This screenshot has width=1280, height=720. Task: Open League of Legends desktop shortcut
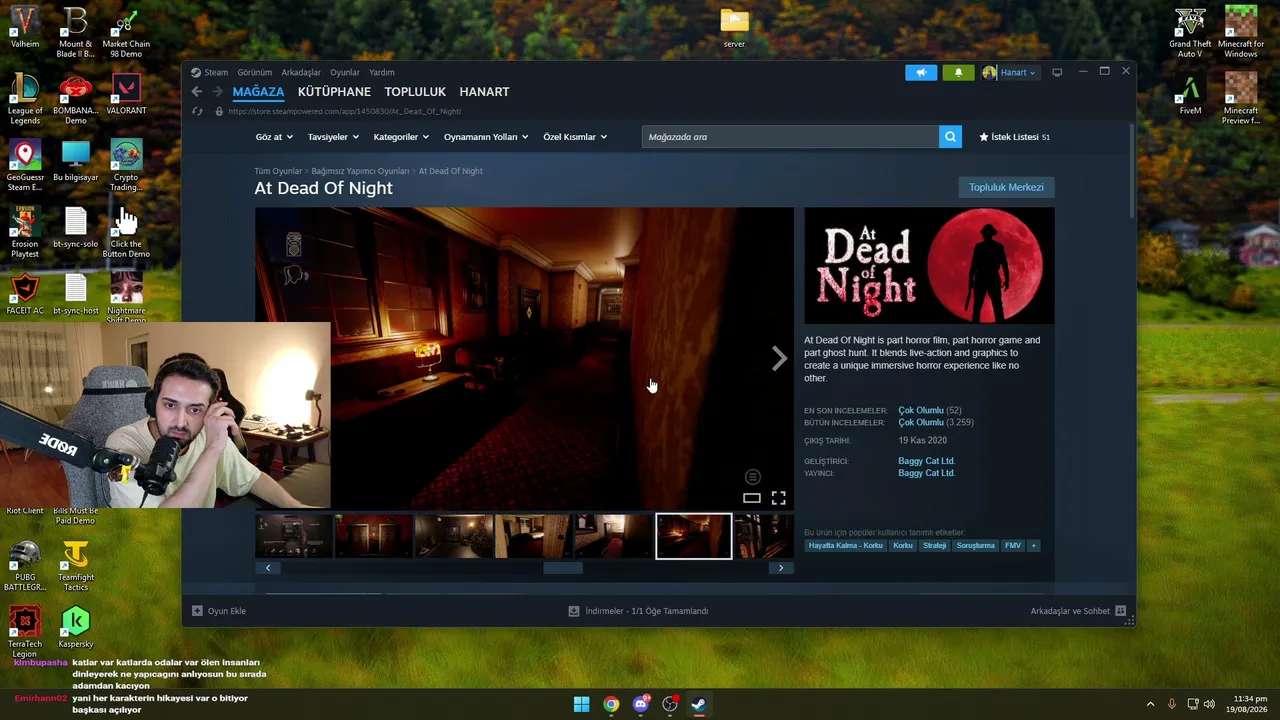tap(25, 98)
